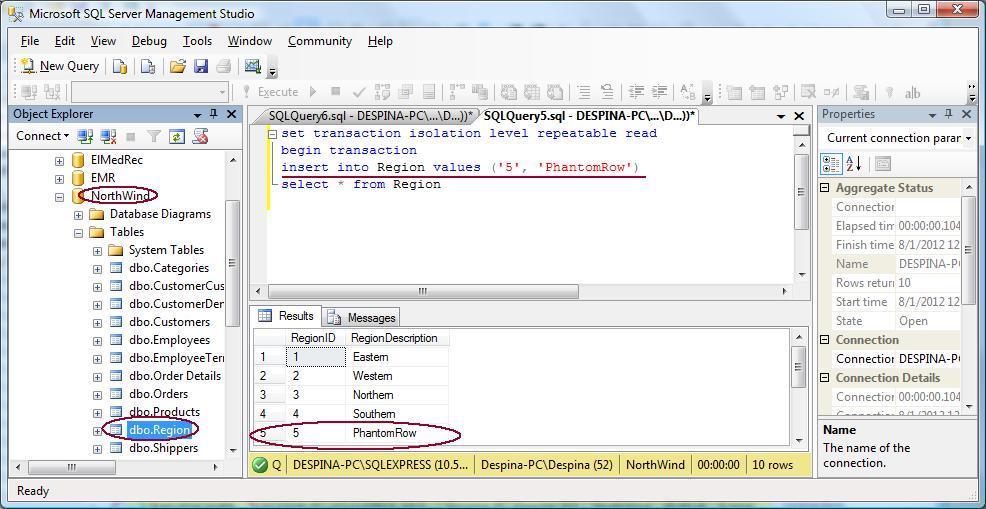
Task: Pin the Object Explorer panel
Action: pyautogui.click(x=214, y=114)
